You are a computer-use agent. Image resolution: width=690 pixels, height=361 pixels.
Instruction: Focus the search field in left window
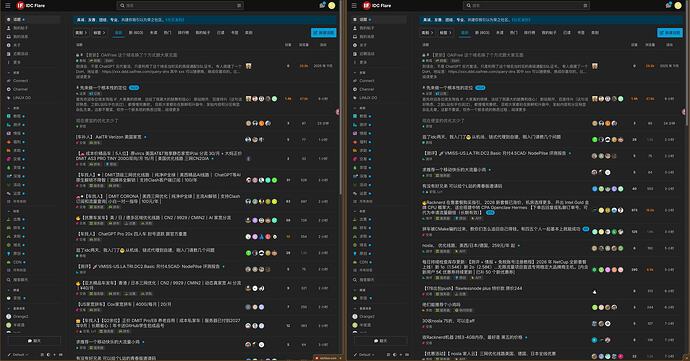point(180,6)
